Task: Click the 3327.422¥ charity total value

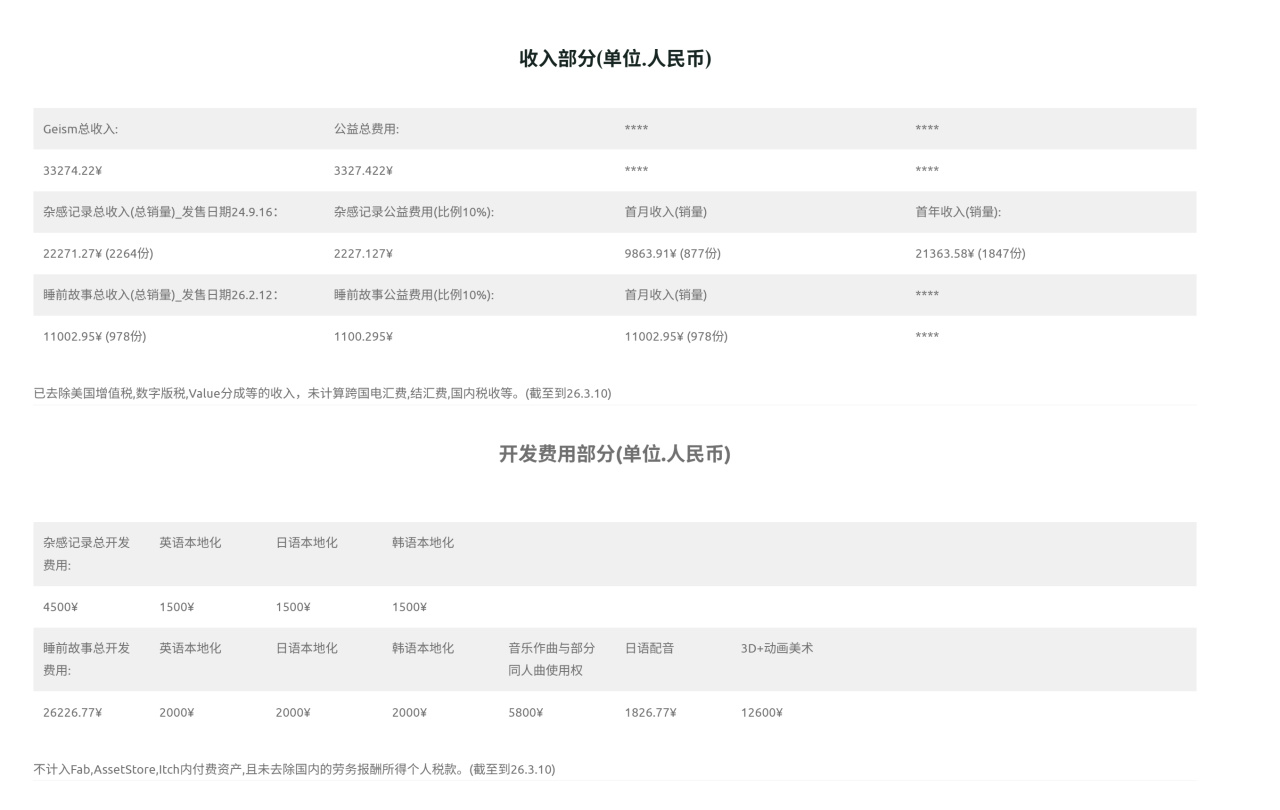Action: tap(363, 171)
